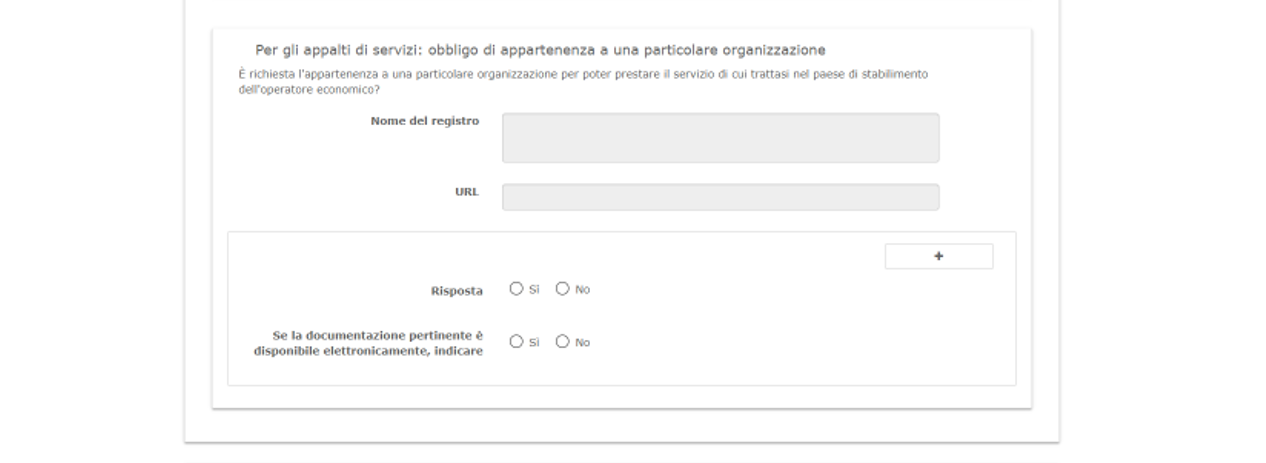This screenshot has height=463, width=1266.
Task: Choose Sì for documentazione disponibile elettronicamente
Action: coord(516,342)
